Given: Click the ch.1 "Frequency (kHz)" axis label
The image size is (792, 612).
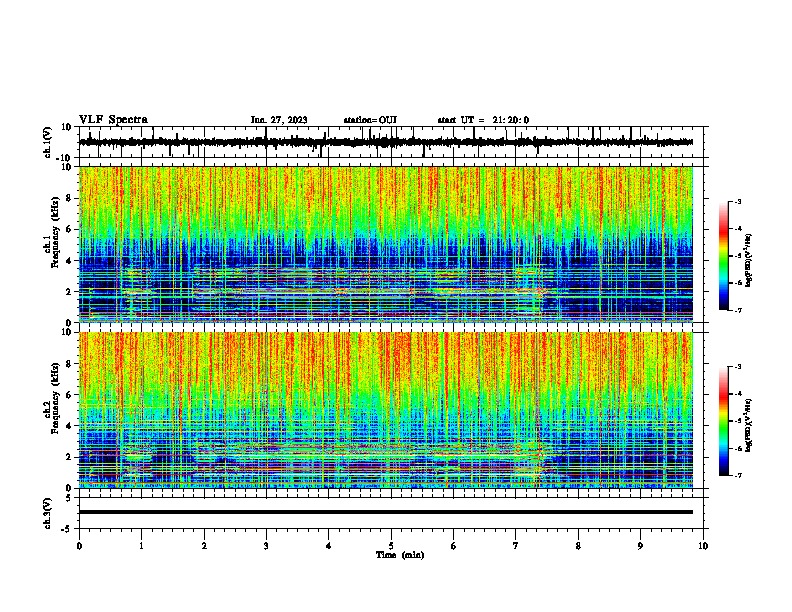Looking at the screenshot, I should pos(55,232).
